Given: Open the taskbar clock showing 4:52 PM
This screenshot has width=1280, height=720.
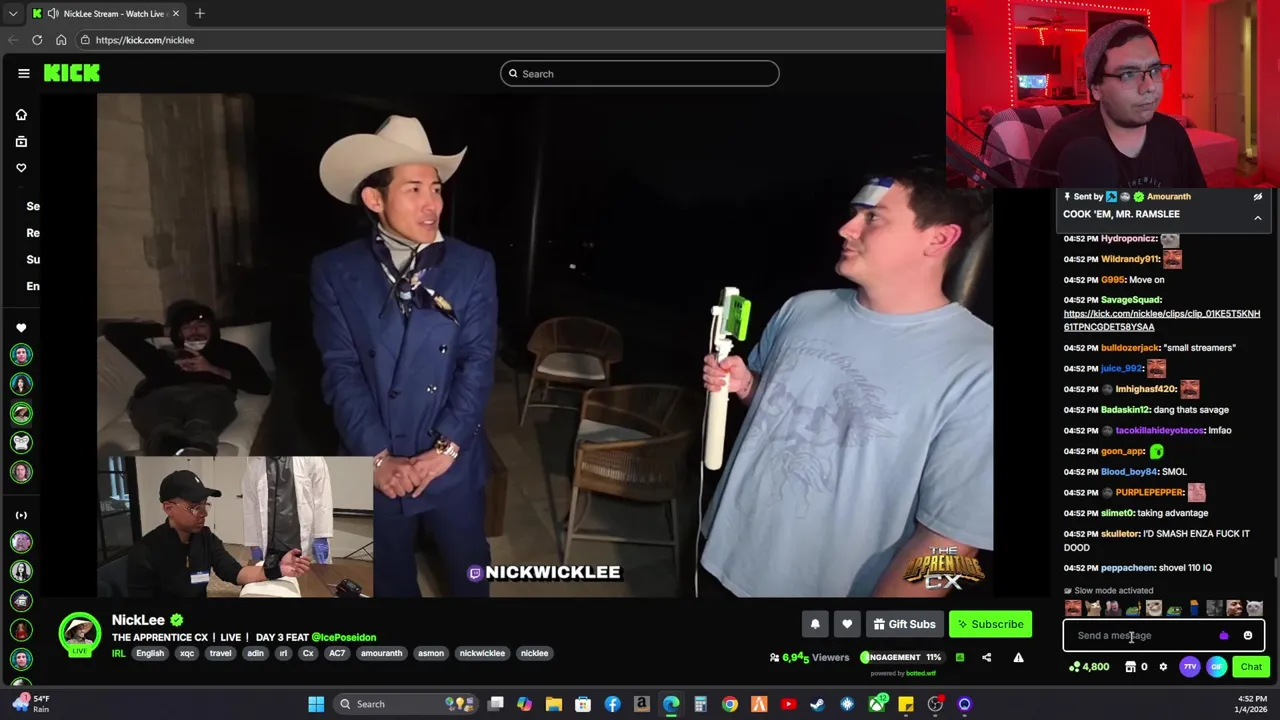Looking at the screenshot, I should click(x=1252, y=704).
